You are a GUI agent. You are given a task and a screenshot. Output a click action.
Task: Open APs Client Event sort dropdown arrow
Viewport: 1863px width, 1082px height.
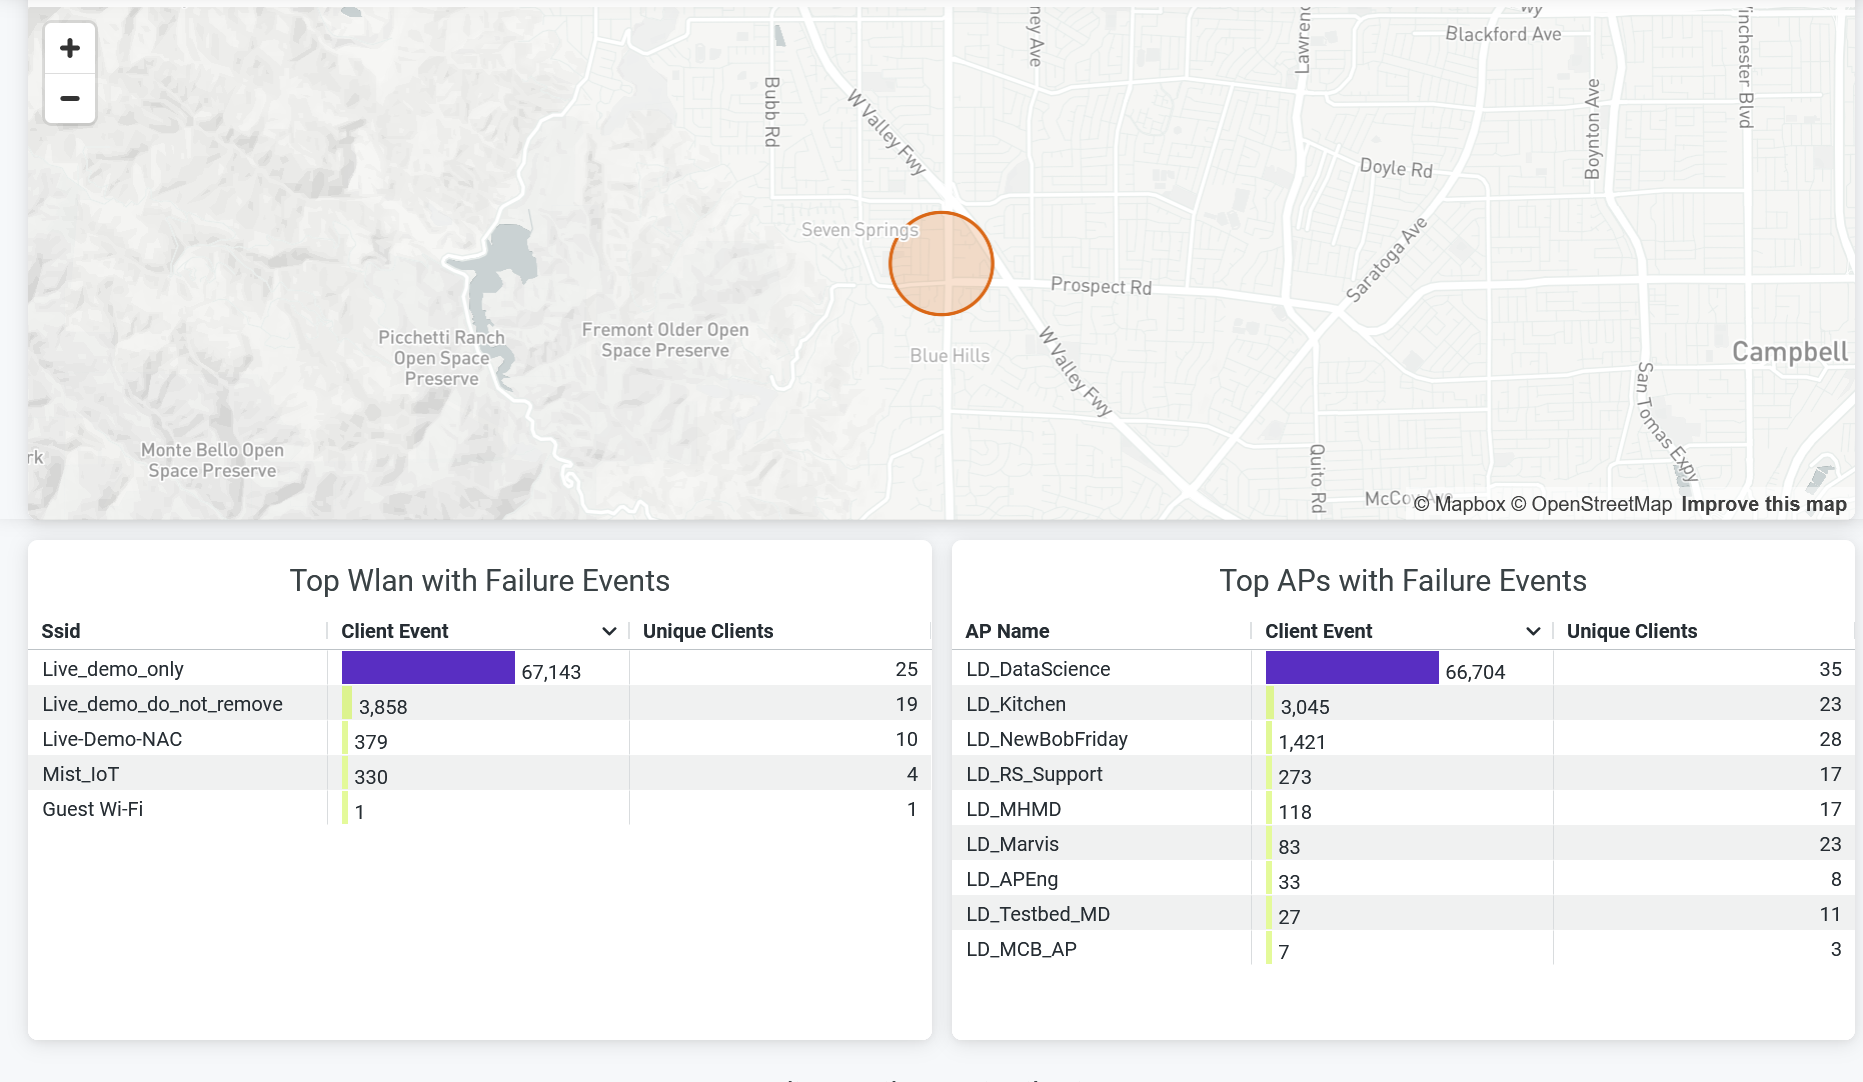1533,631
